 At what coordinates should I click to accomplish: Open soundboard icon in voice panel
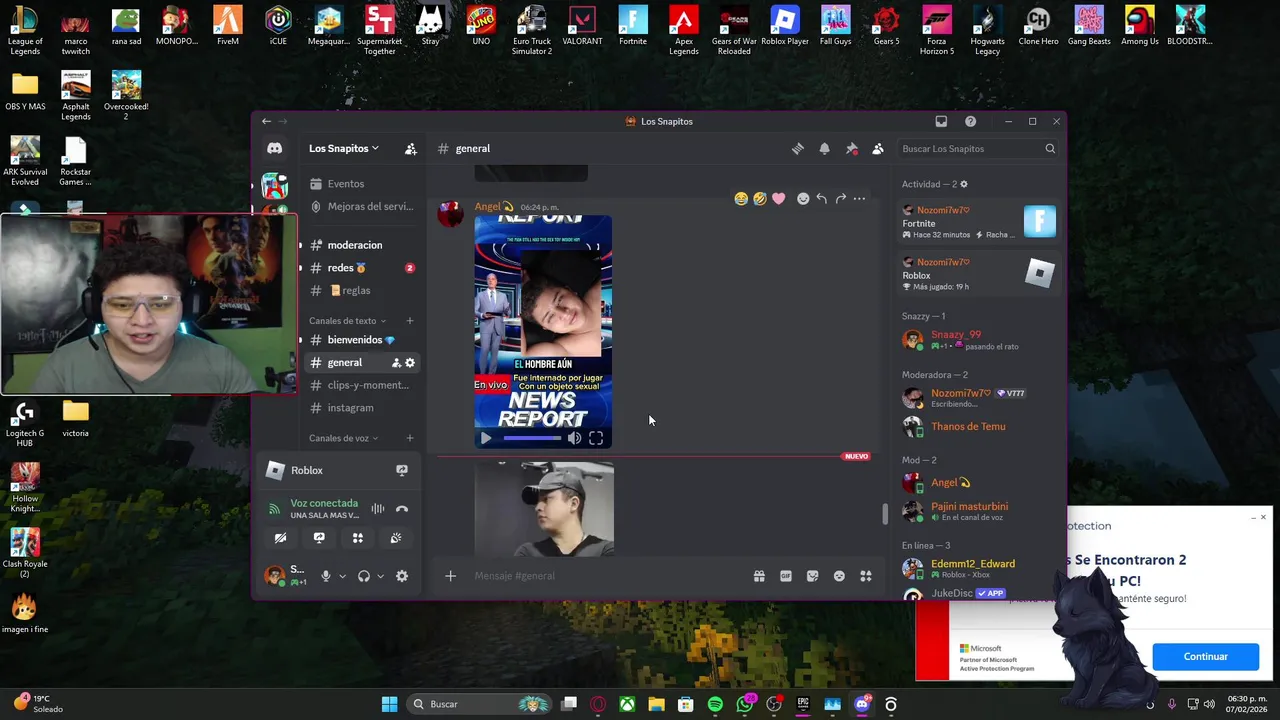click(x=396, y=538)
